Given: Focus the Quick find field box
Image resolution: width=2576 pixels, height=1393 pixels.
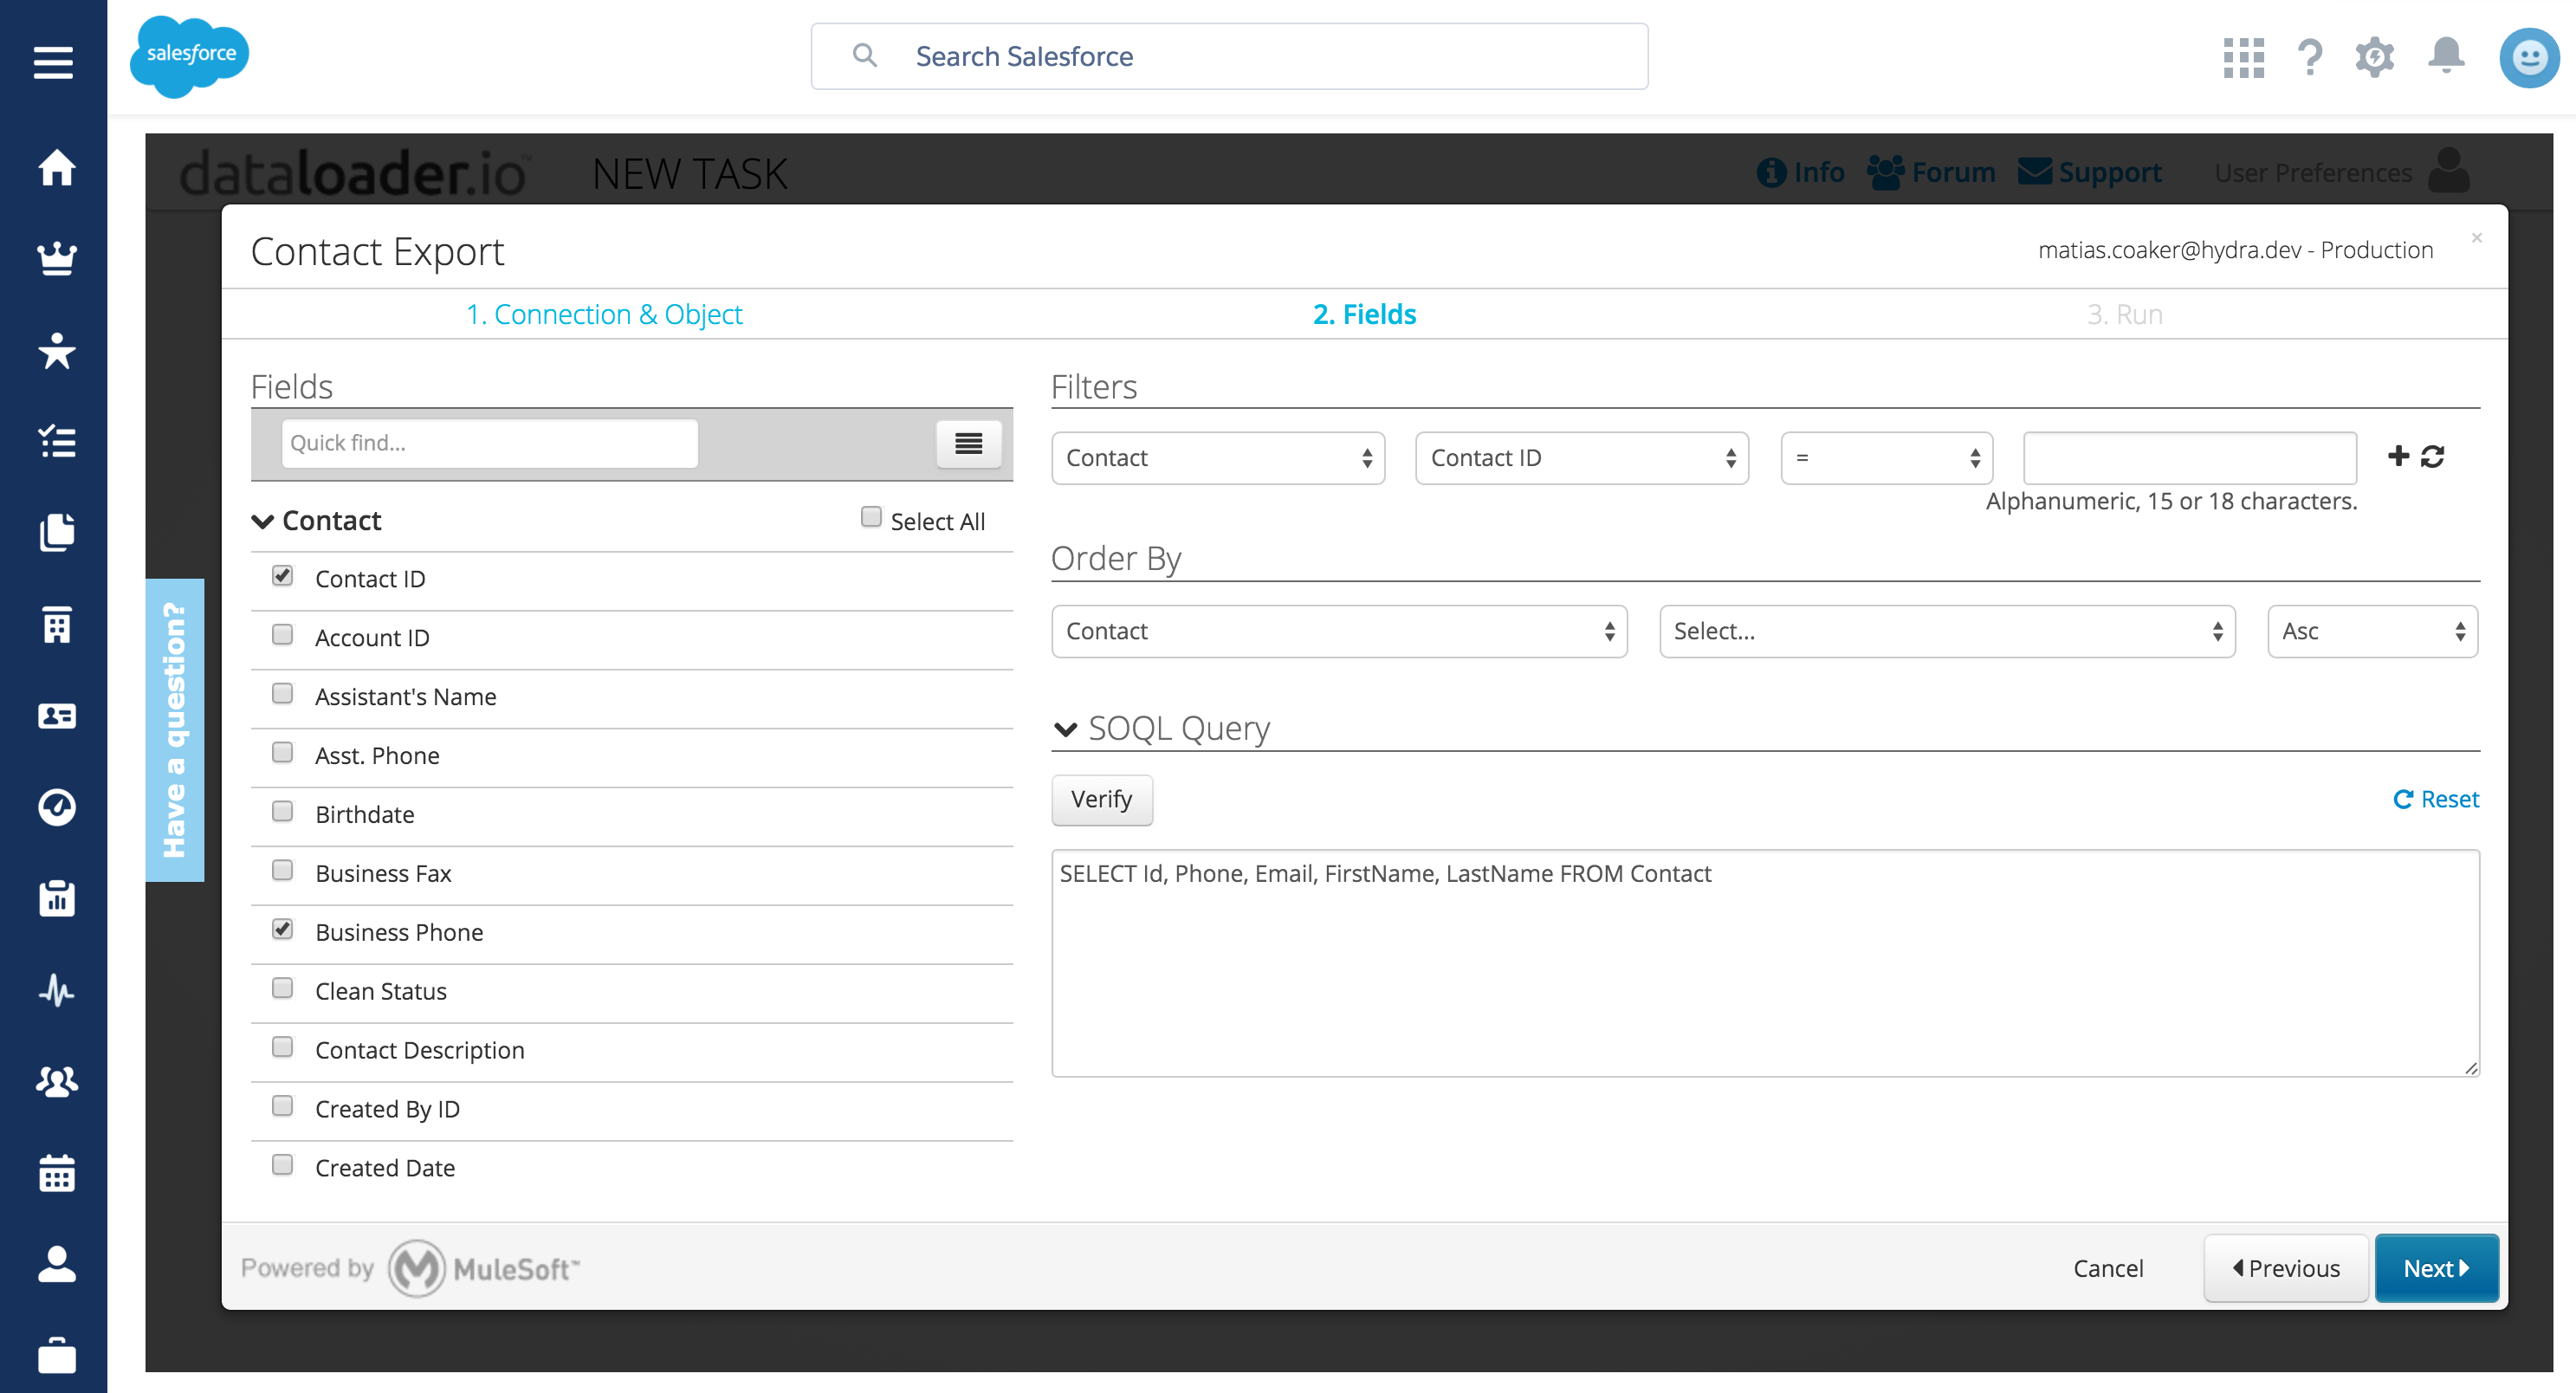Looking at the screenshot, I should click(489, 443).
